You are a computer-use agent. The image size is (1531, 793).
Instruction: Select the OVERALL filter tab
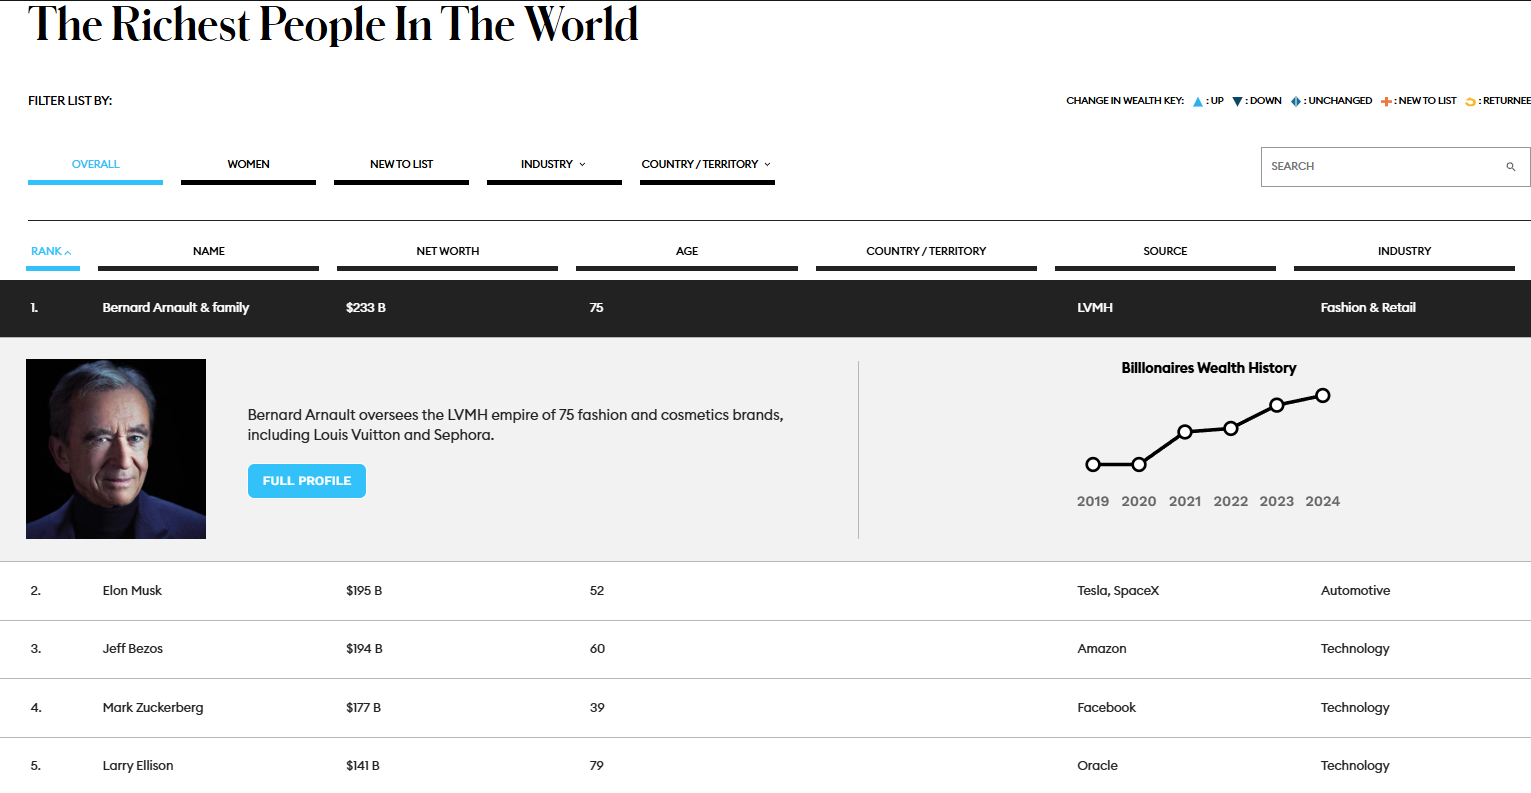pyautogui.click(x=95, y=165)
